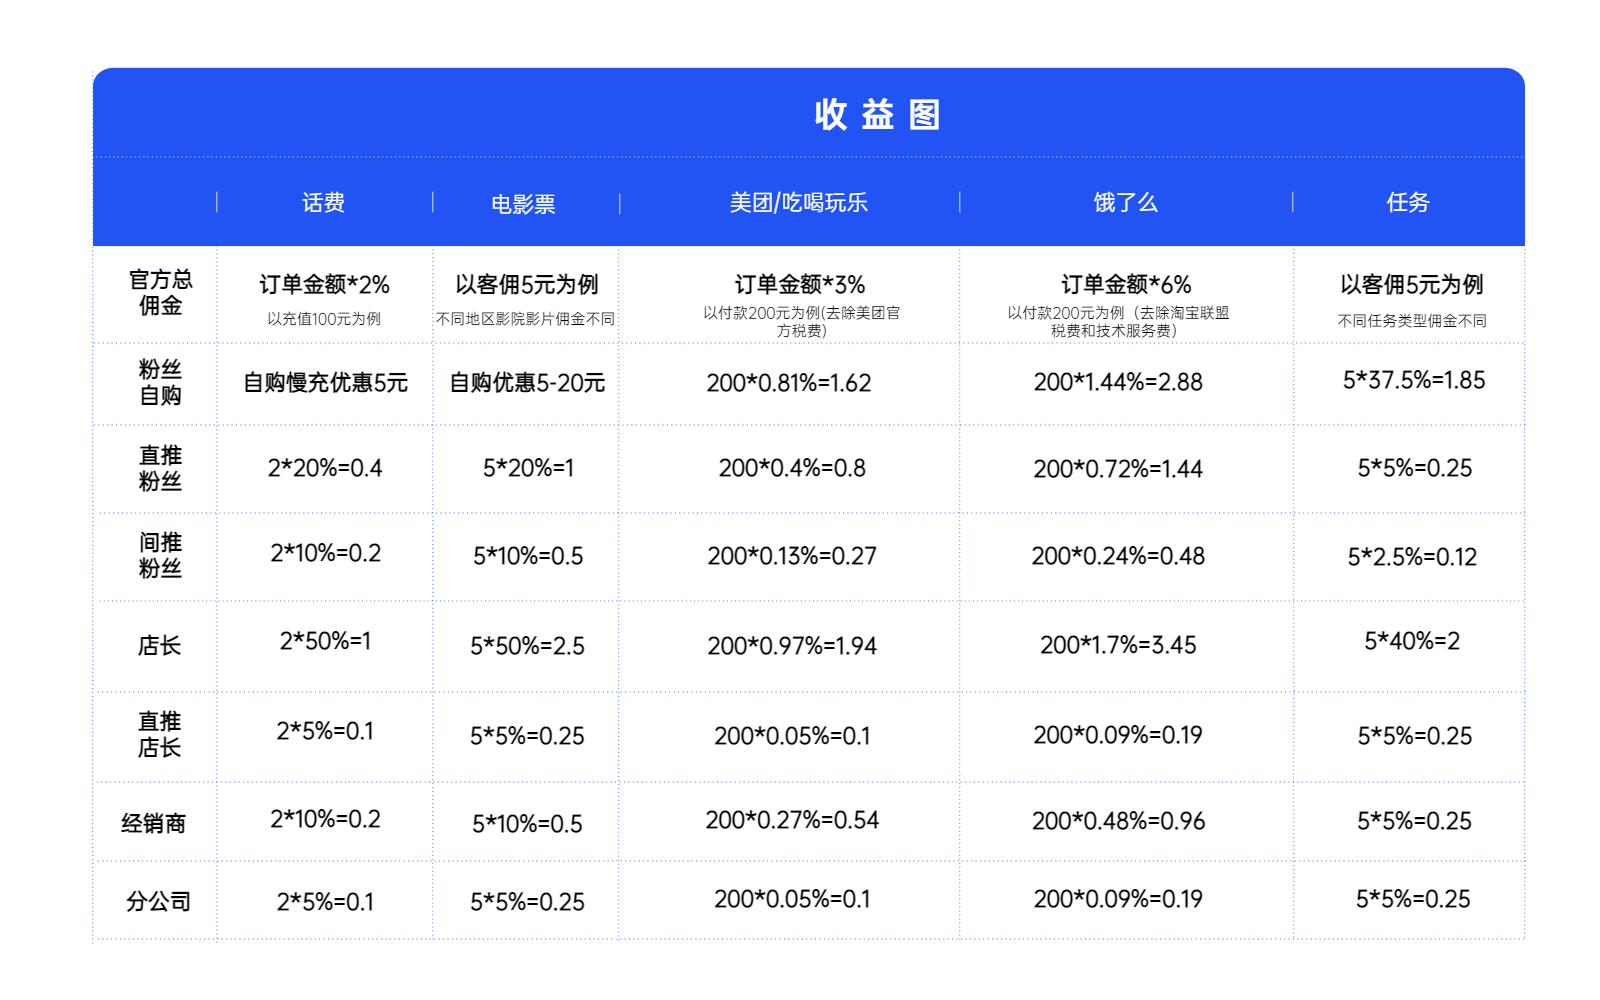
Task: Click 200*0.09%=0.19 in the 直推店长 row
Action: tap(1118, 735)
